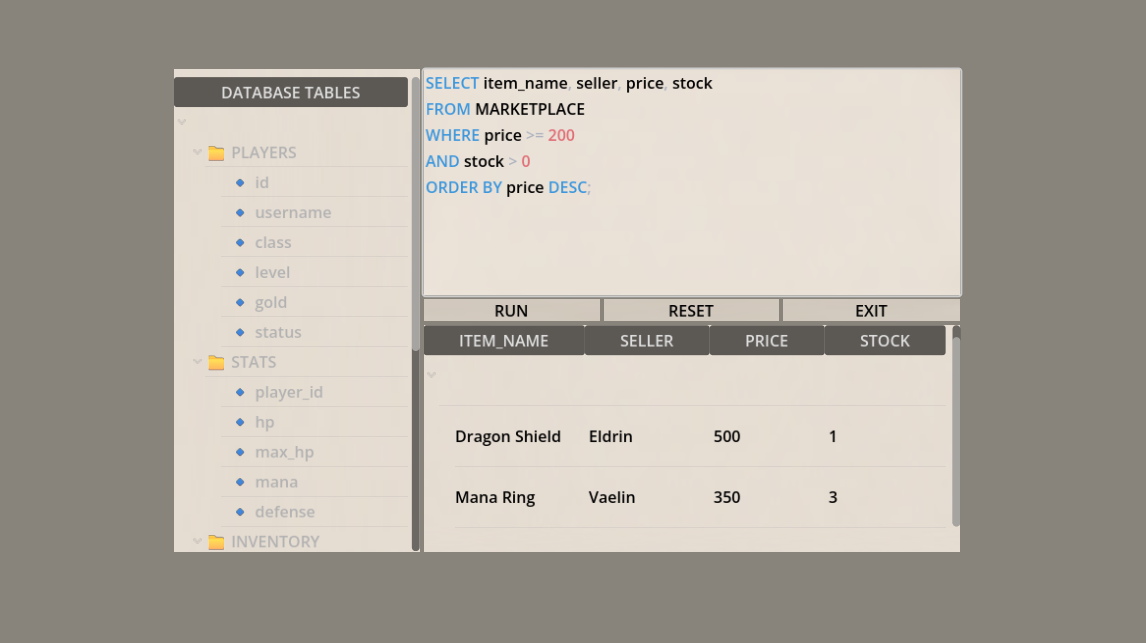Click stock value 1 for Dragon Shield
This screenshot has width=1146, height=643.
pyautogui.click(x=832, y=436)
